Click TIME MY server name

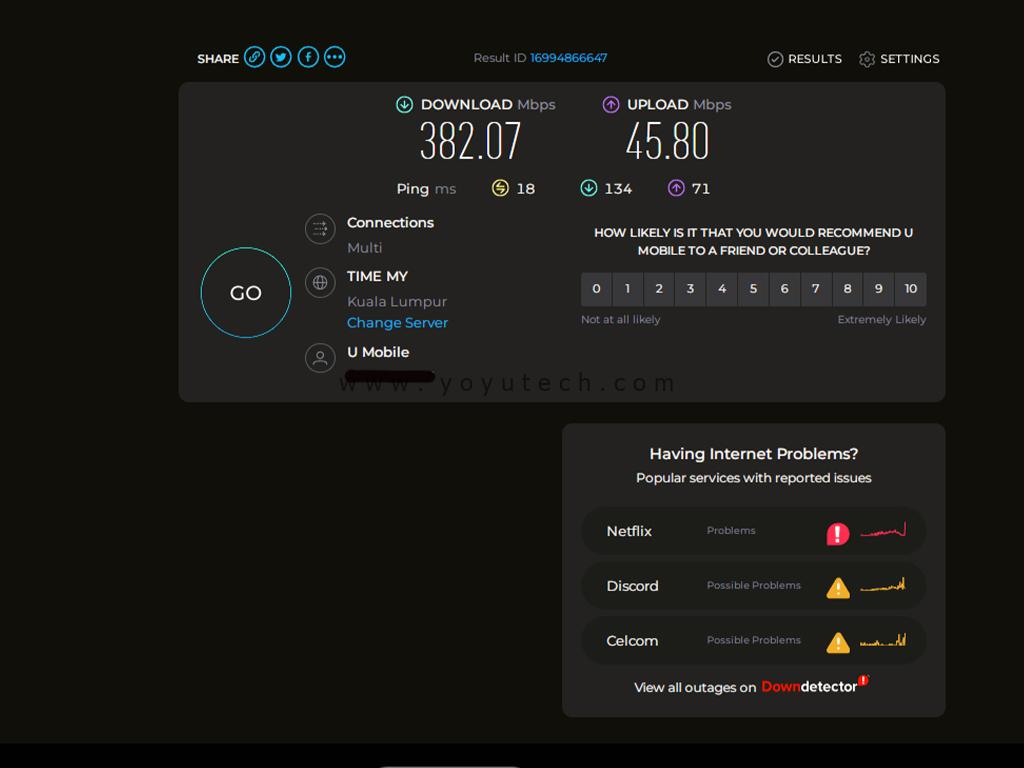(x=377, y=276)
